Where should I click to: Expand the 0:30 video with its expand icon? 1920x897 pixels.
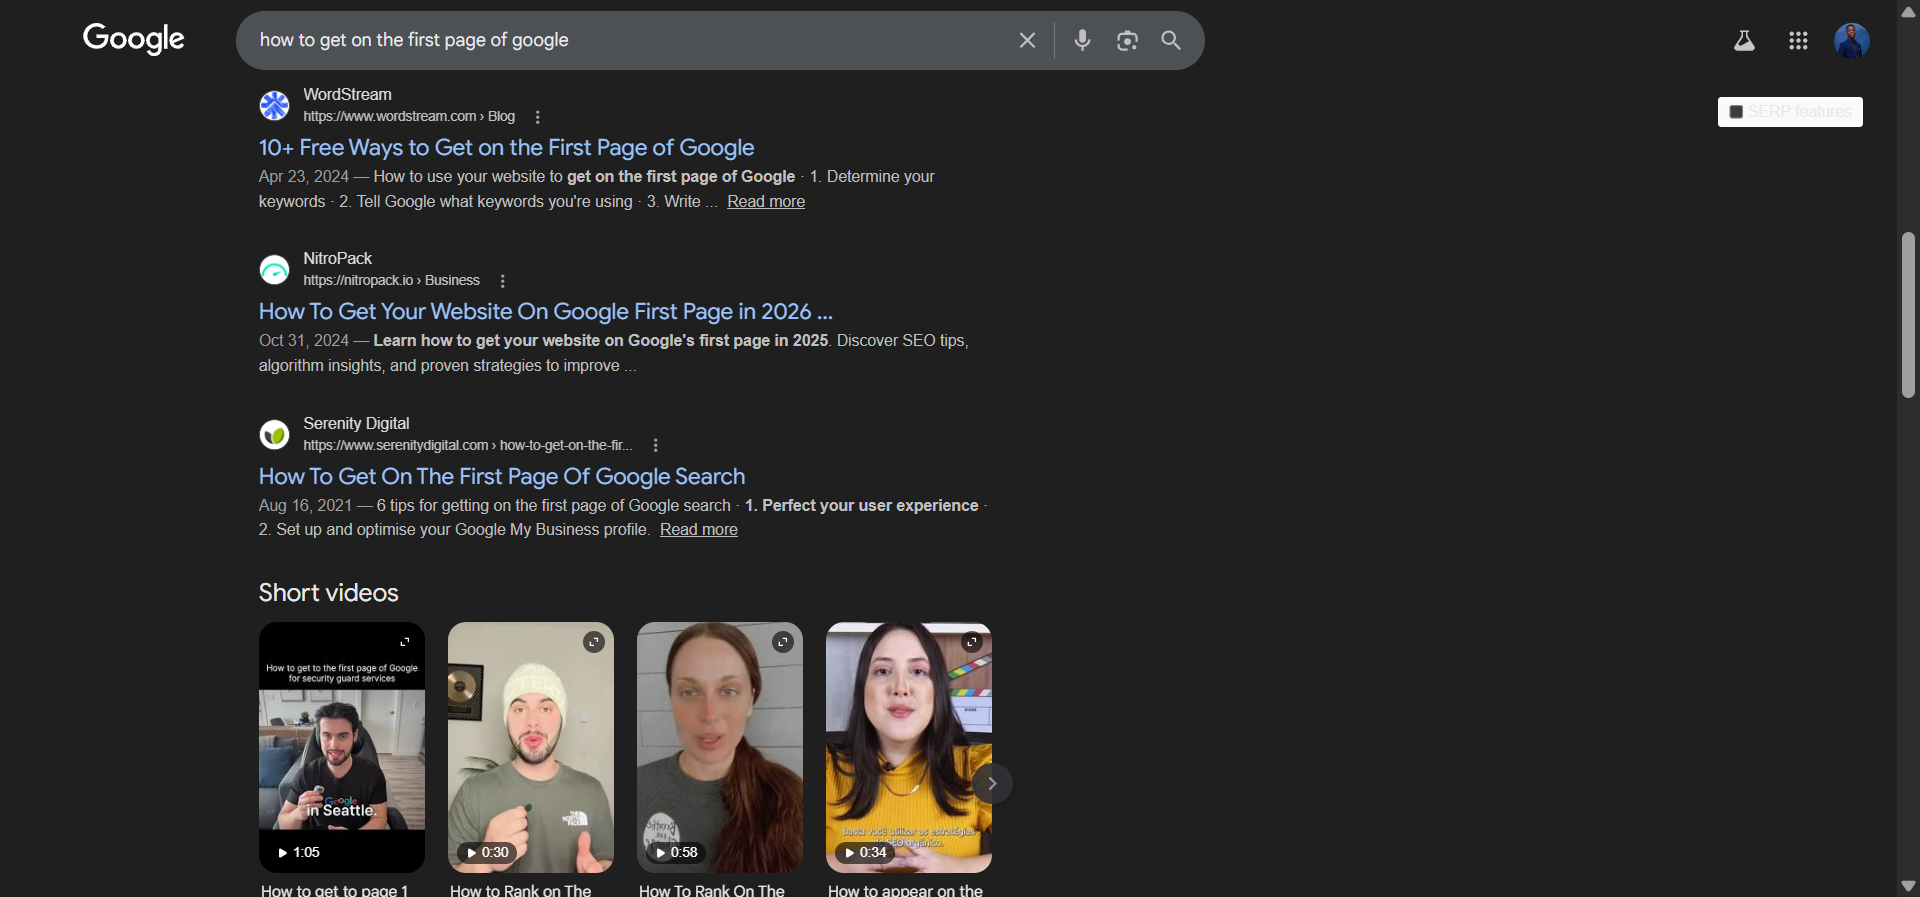594,642
